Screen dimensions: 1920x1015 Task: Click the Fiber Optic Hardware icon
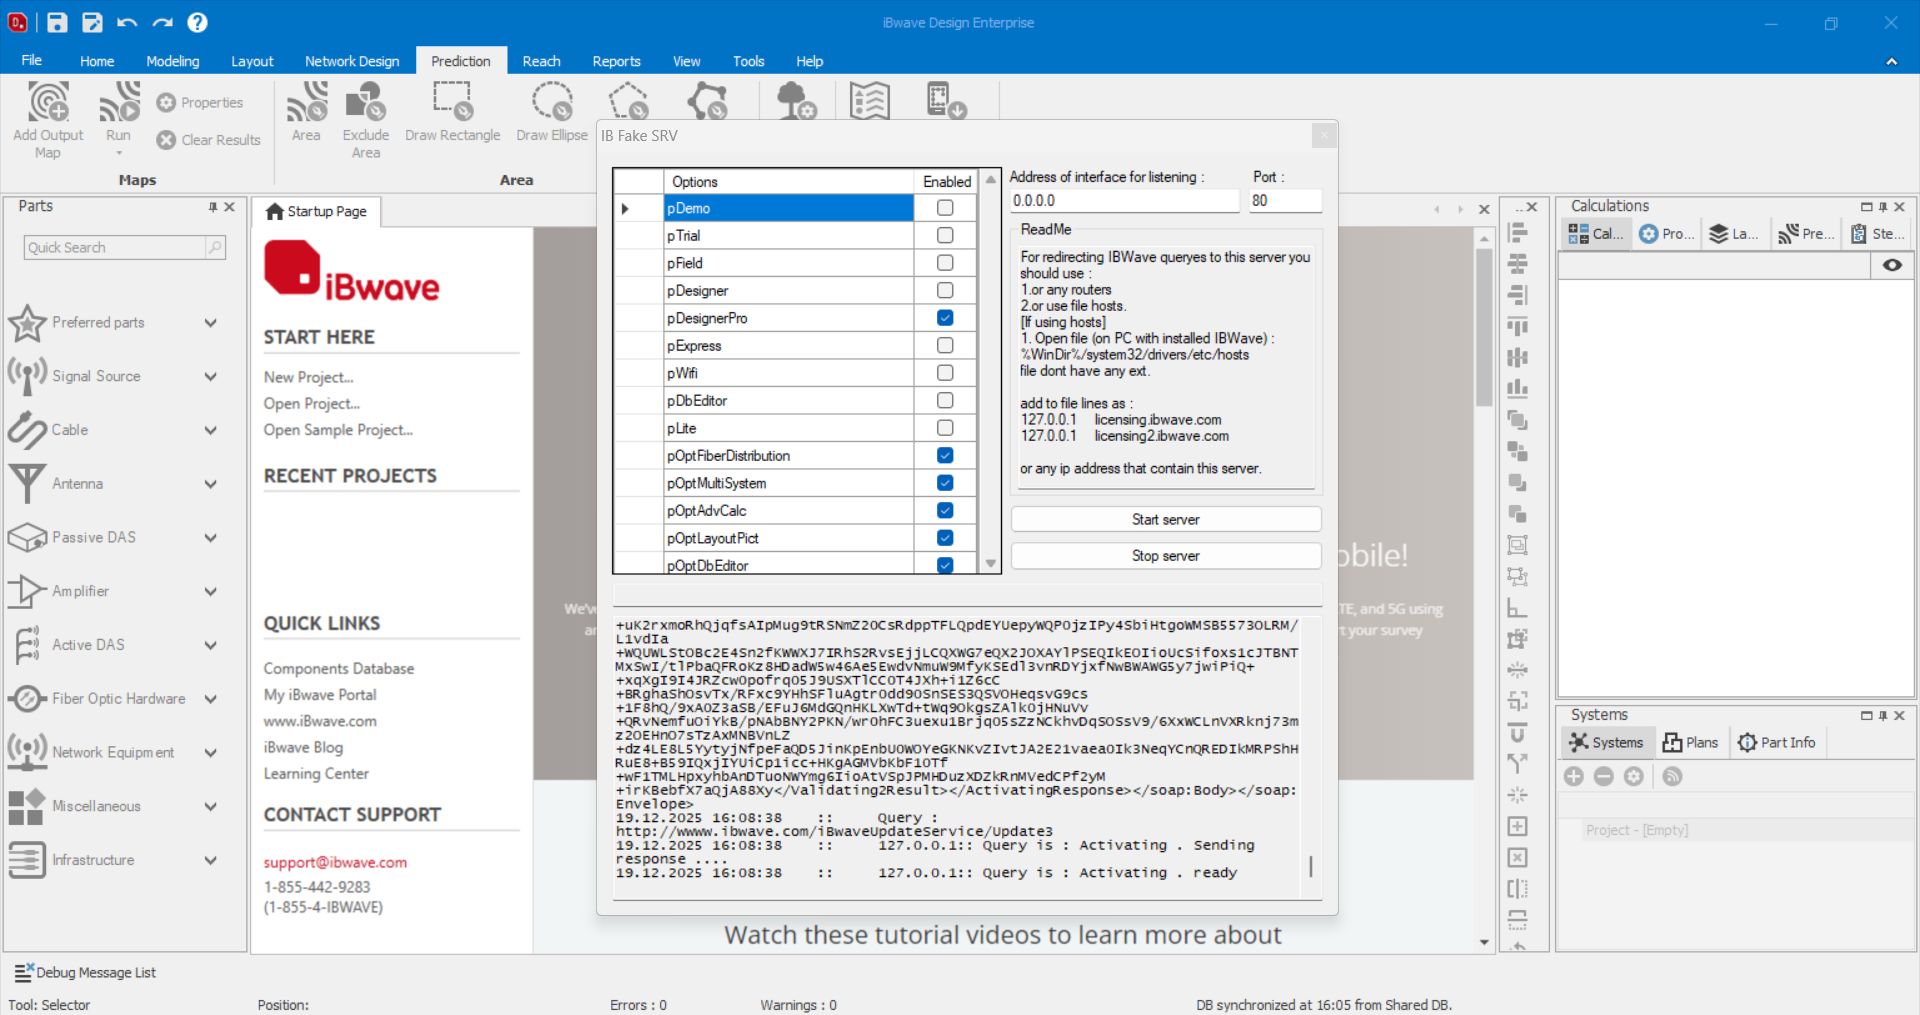click(x=27, y=699)
